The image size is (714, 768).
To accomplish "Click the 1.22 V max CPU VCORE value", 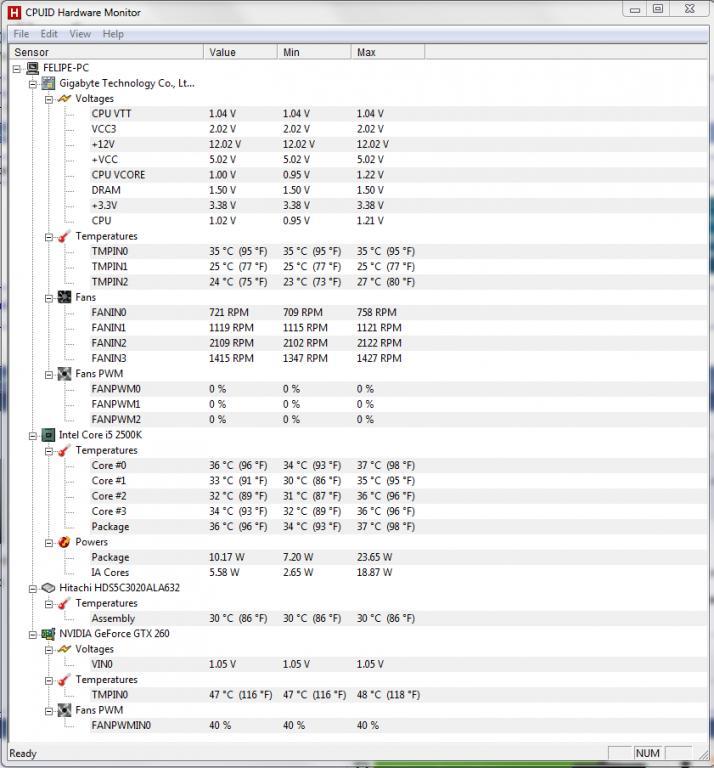I will [x=370, y=175].
